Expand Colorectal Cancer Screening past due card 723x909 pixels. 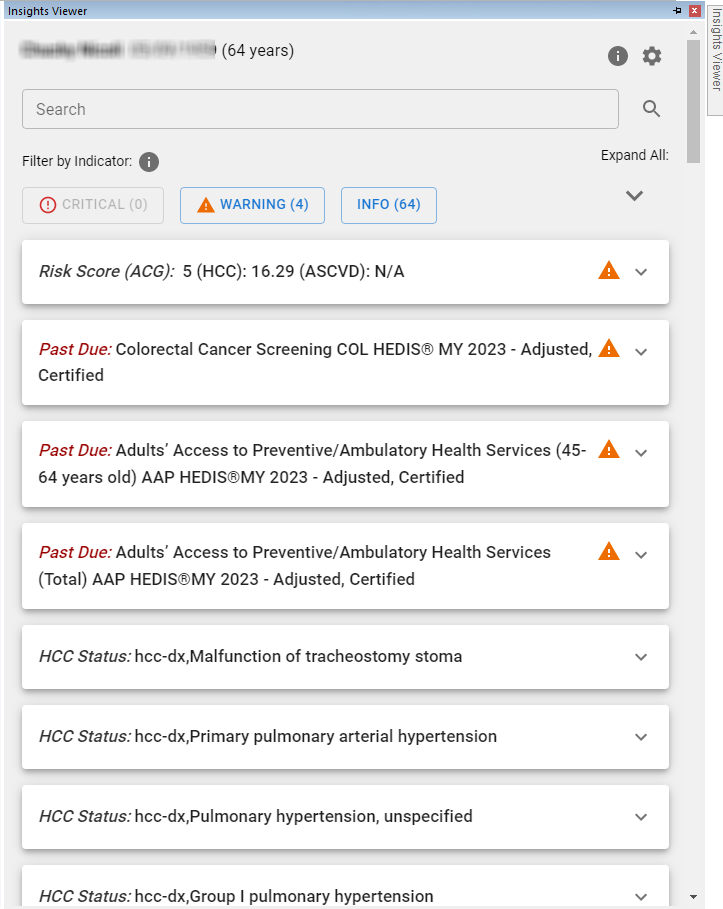pyautogui.click(x=641, y=352)
